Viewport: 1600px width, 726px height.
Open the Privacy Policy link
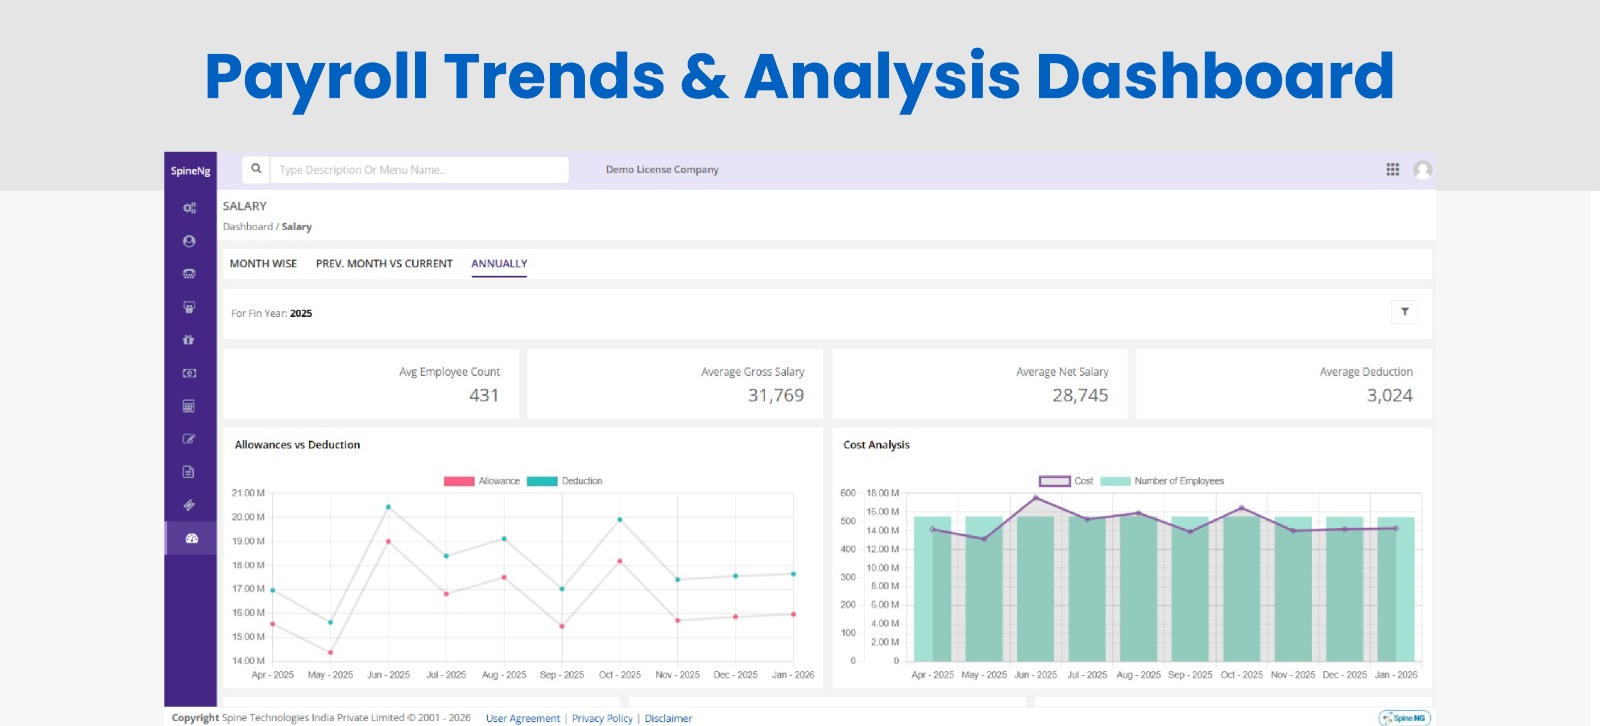coord(602,718)
